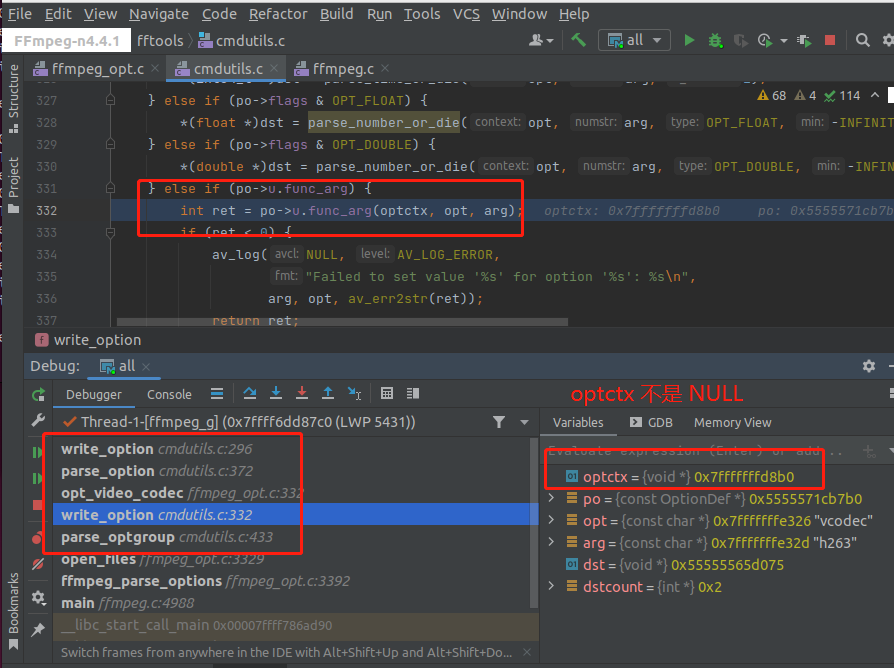This screenshot has width=894, height=668.
Task: Click the Rerun debug session icon
Action: 38,394
